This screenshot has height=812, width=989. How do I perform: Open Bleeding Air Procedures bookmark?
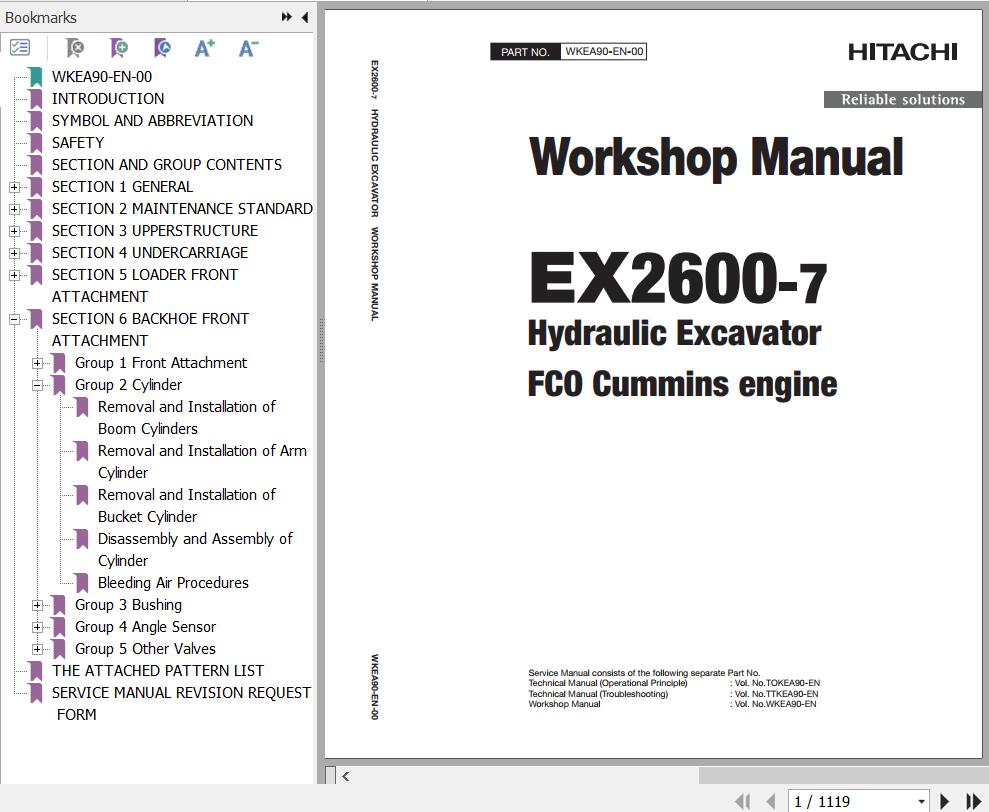173,583
